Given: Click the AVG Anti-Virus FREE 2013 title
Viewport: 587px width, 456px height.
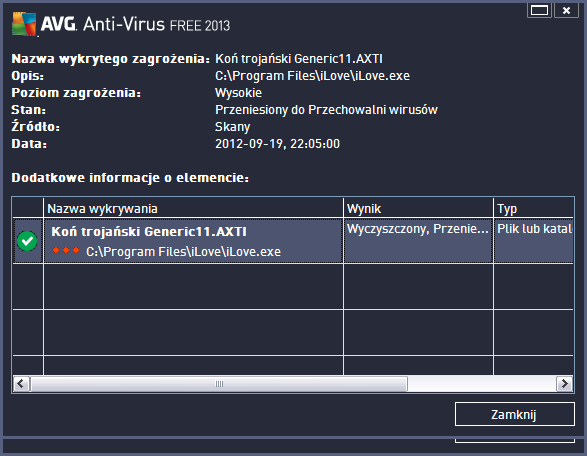Looking at the screenshot, I should pyautogui.click(x=135, y=24).
